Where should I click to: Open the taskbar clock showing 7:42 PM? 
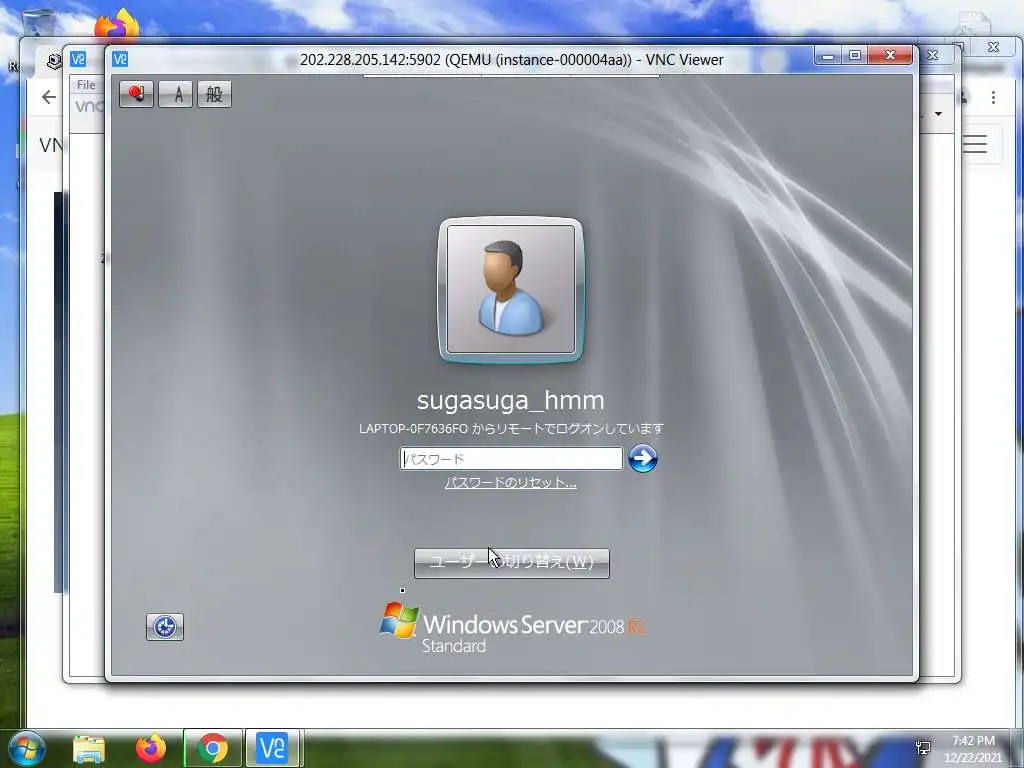973,749
